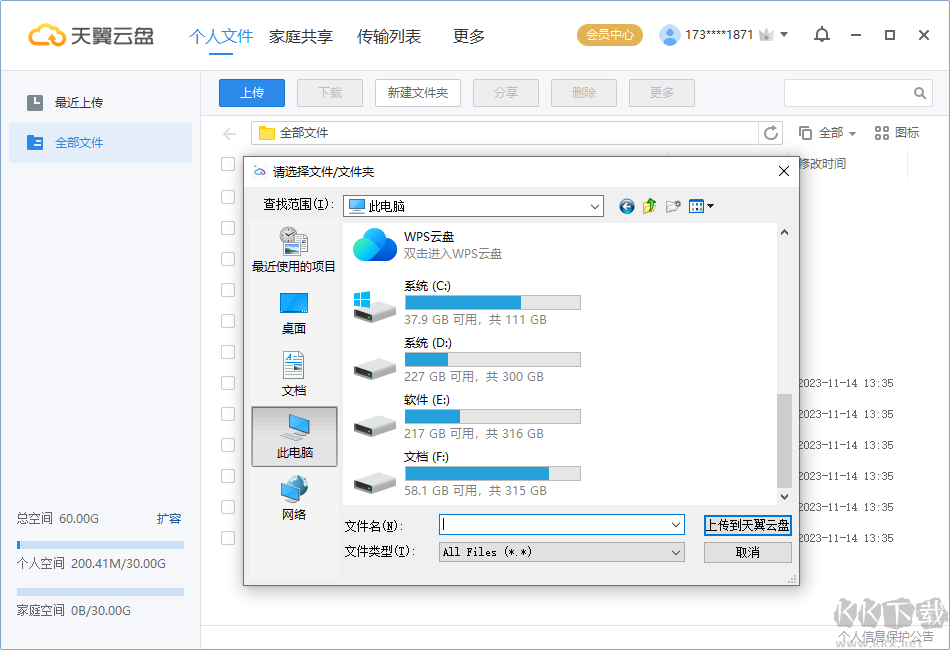Open the 文档 location in dialog sidebar
Screen dimensions: 950x650
(294, 373)
